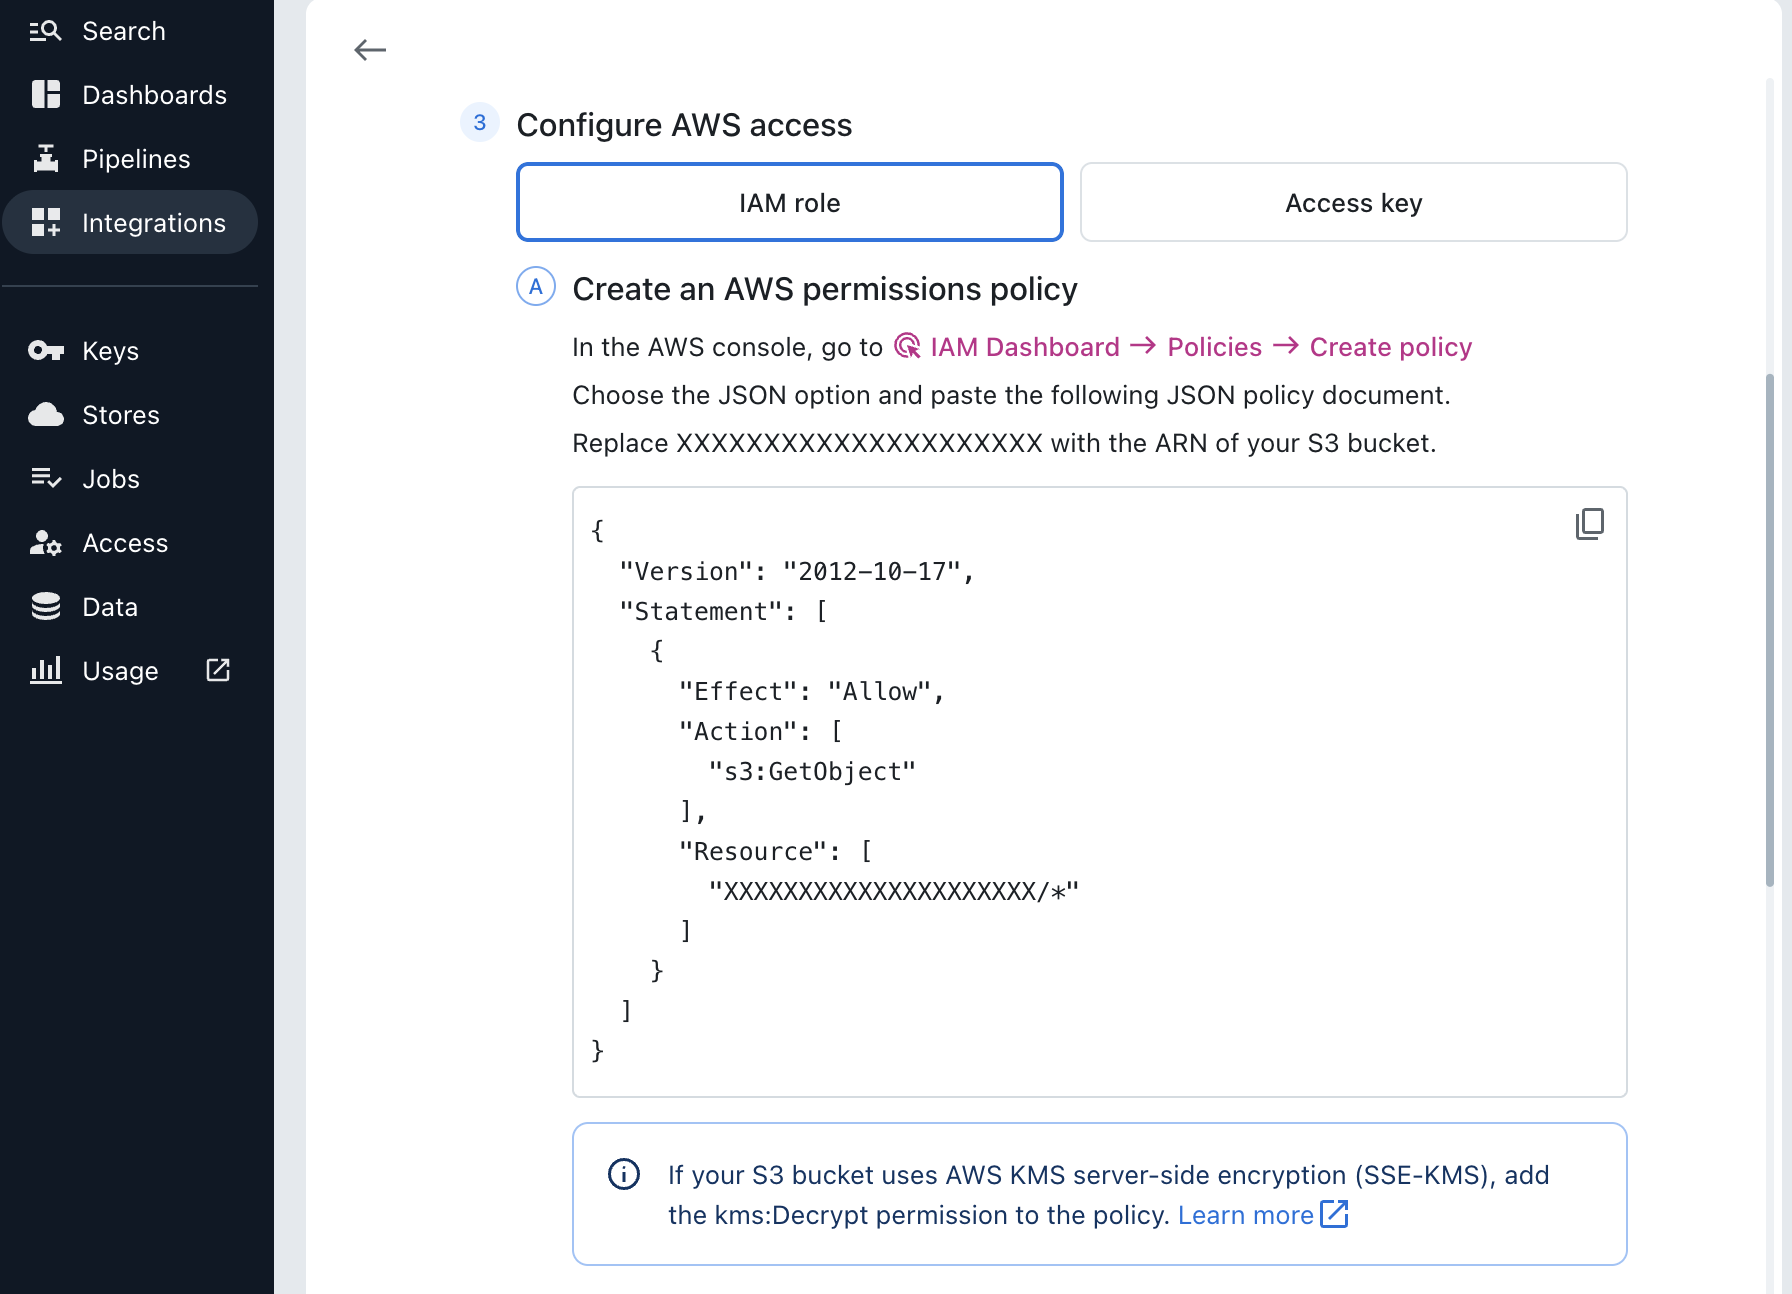Click the Usage bar chart icon
1792x1294 pixels.
(46, 670)
